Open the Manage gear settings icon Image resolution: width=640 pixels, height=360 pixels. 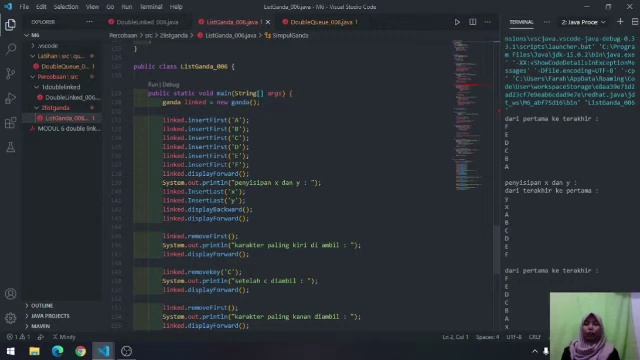click(x=11, y=318)
